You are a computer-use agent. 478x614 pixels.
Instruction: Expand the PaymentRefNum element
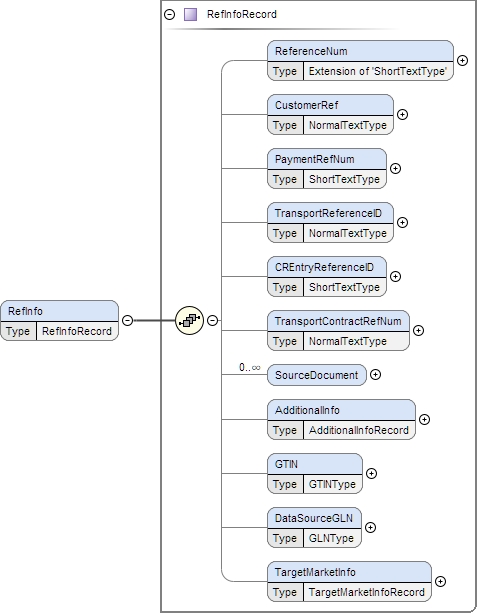[x=395, y=168]
